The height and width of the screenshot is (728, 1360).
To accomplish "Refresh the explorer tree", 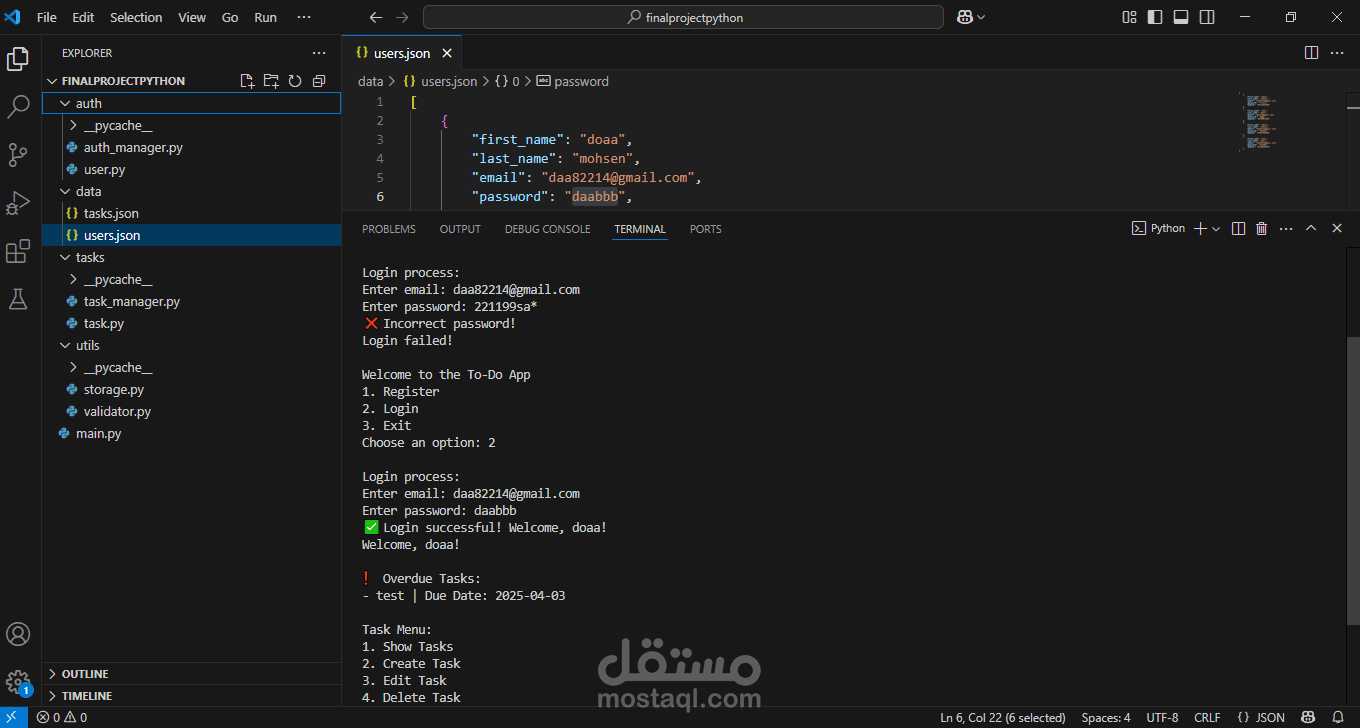I will [x=295, y=81].
